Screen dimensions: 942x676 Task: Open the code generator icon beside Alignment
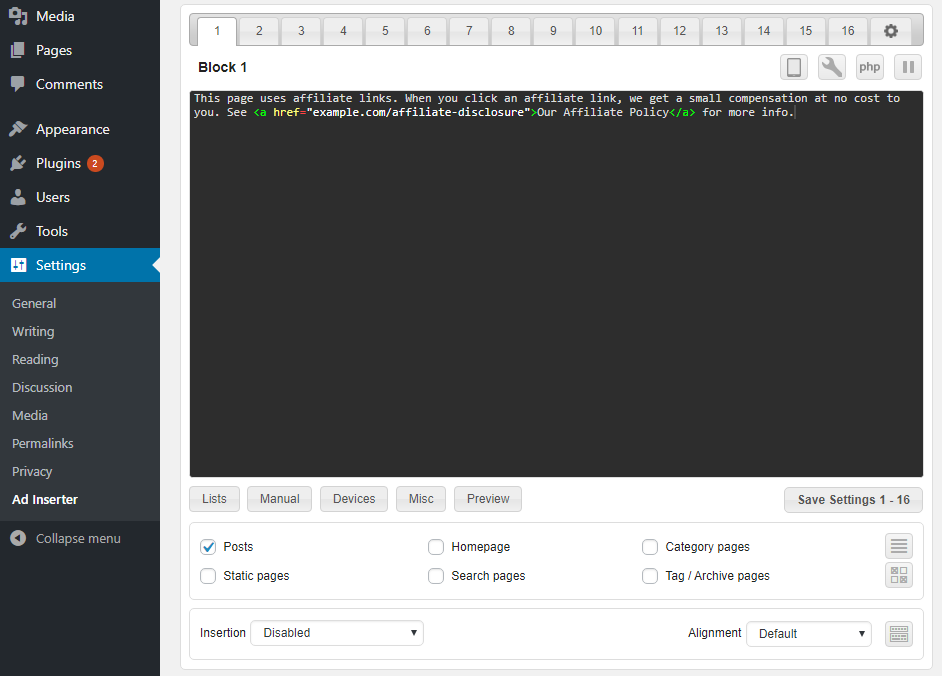pos(898,633)
